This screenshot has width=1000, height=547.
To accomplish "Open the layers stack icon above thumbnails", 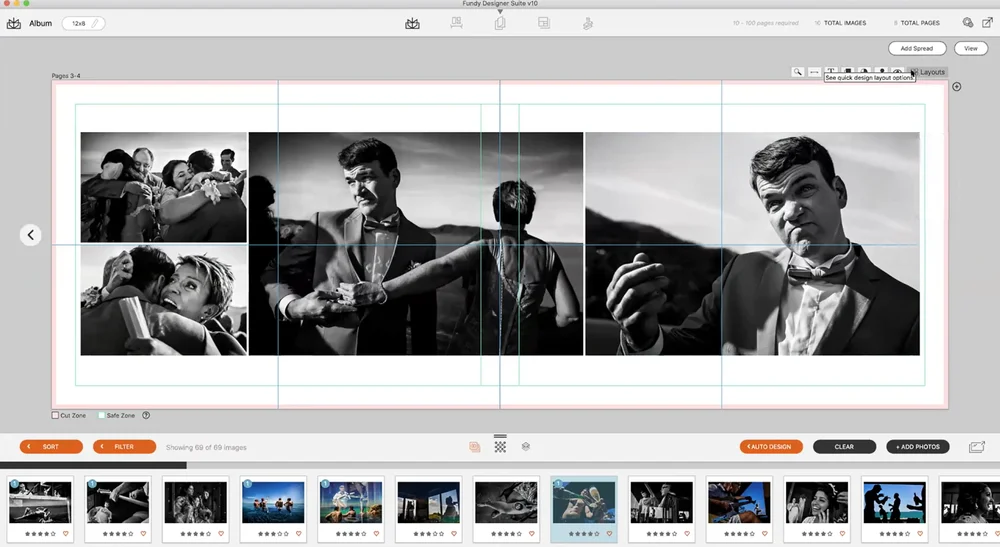I will [x=525, y=446].
